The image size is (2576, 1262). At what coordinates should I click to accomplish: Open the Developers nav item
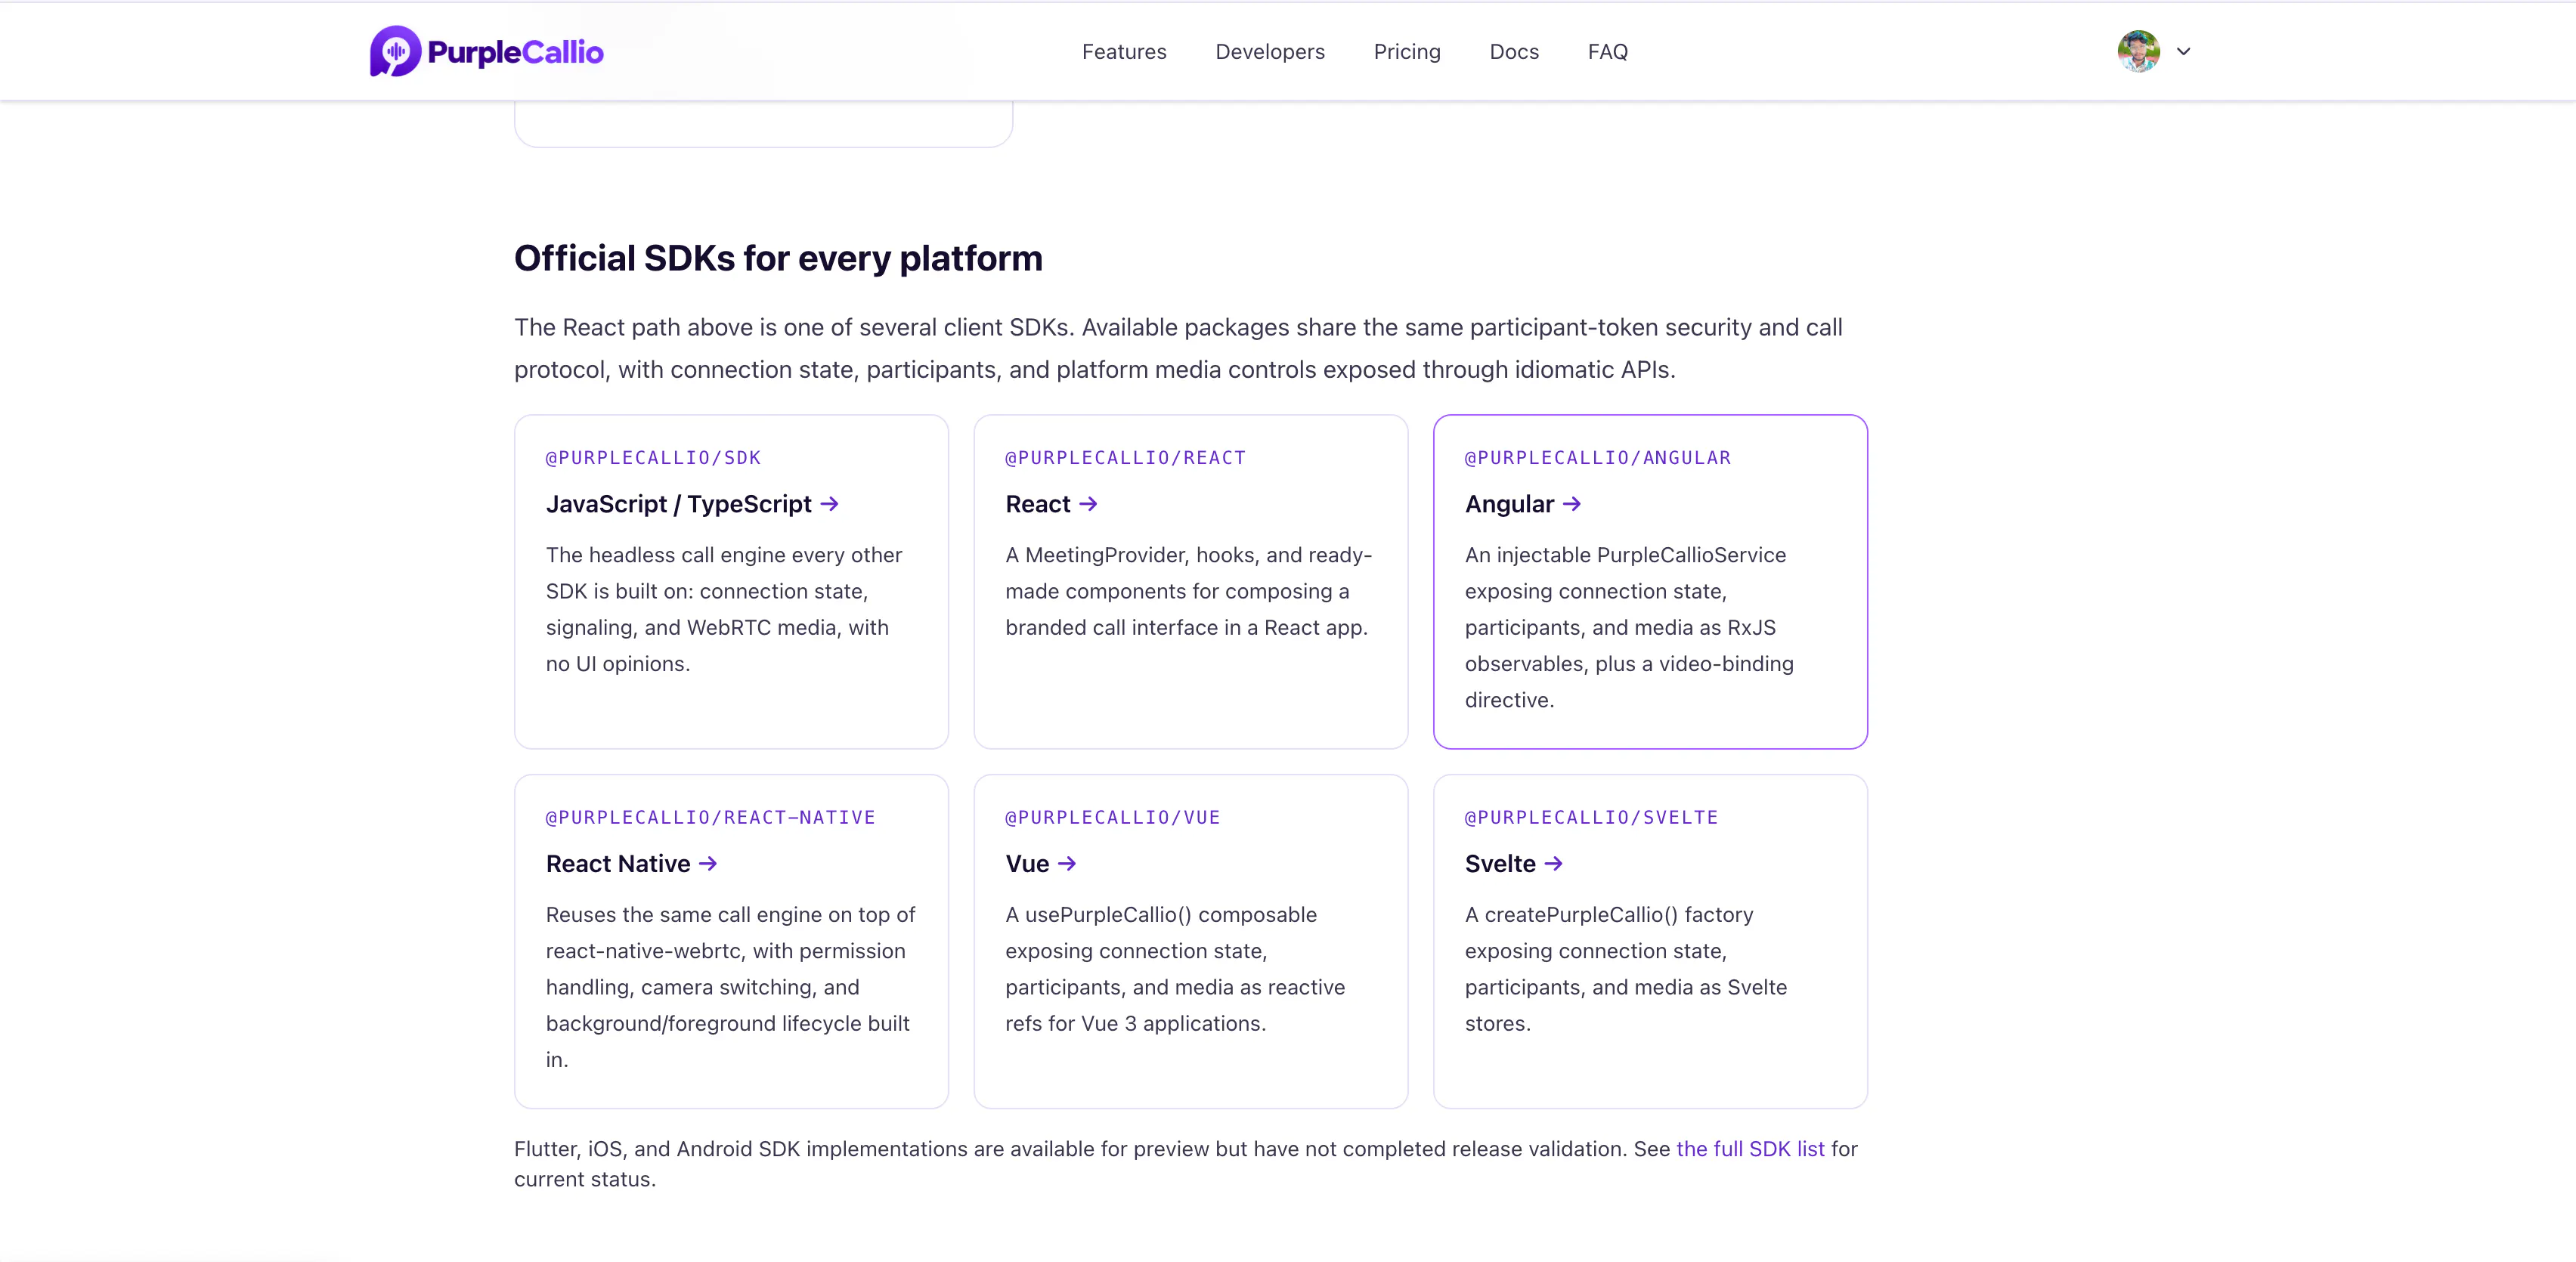pos(1270,52)
